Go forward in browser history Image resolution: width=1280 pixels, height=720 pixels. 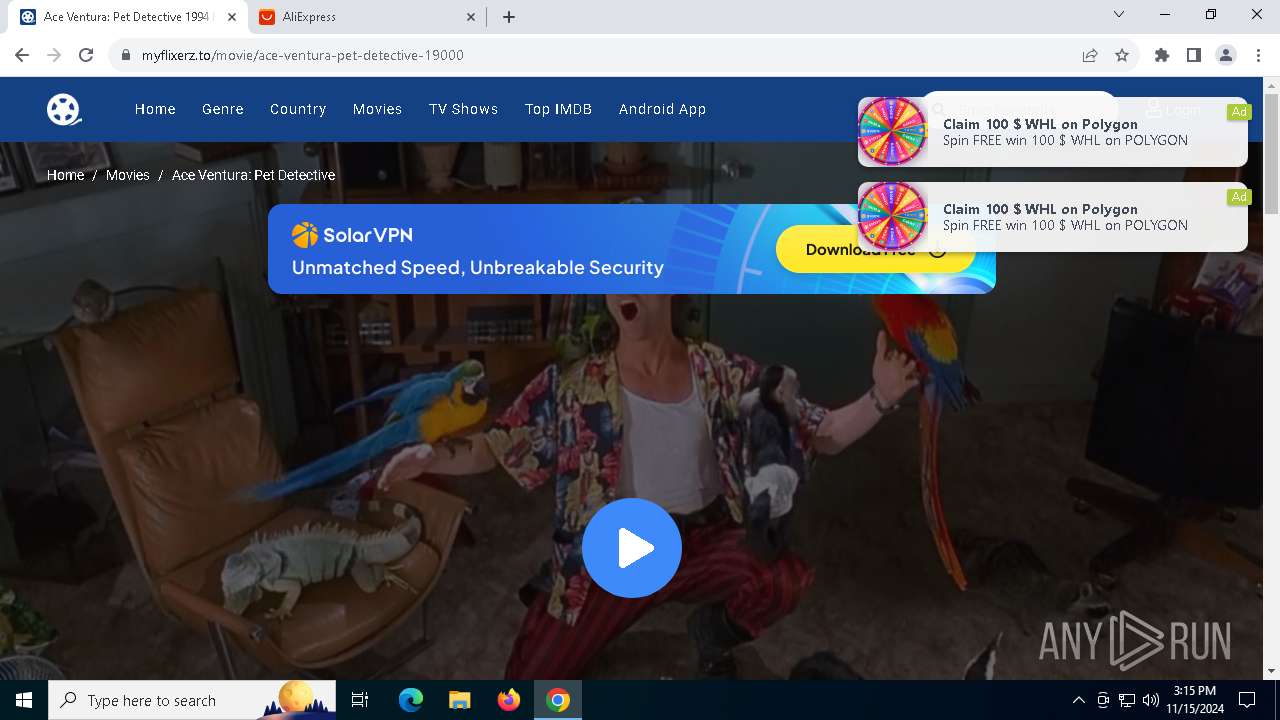click(x=54, y=55)
